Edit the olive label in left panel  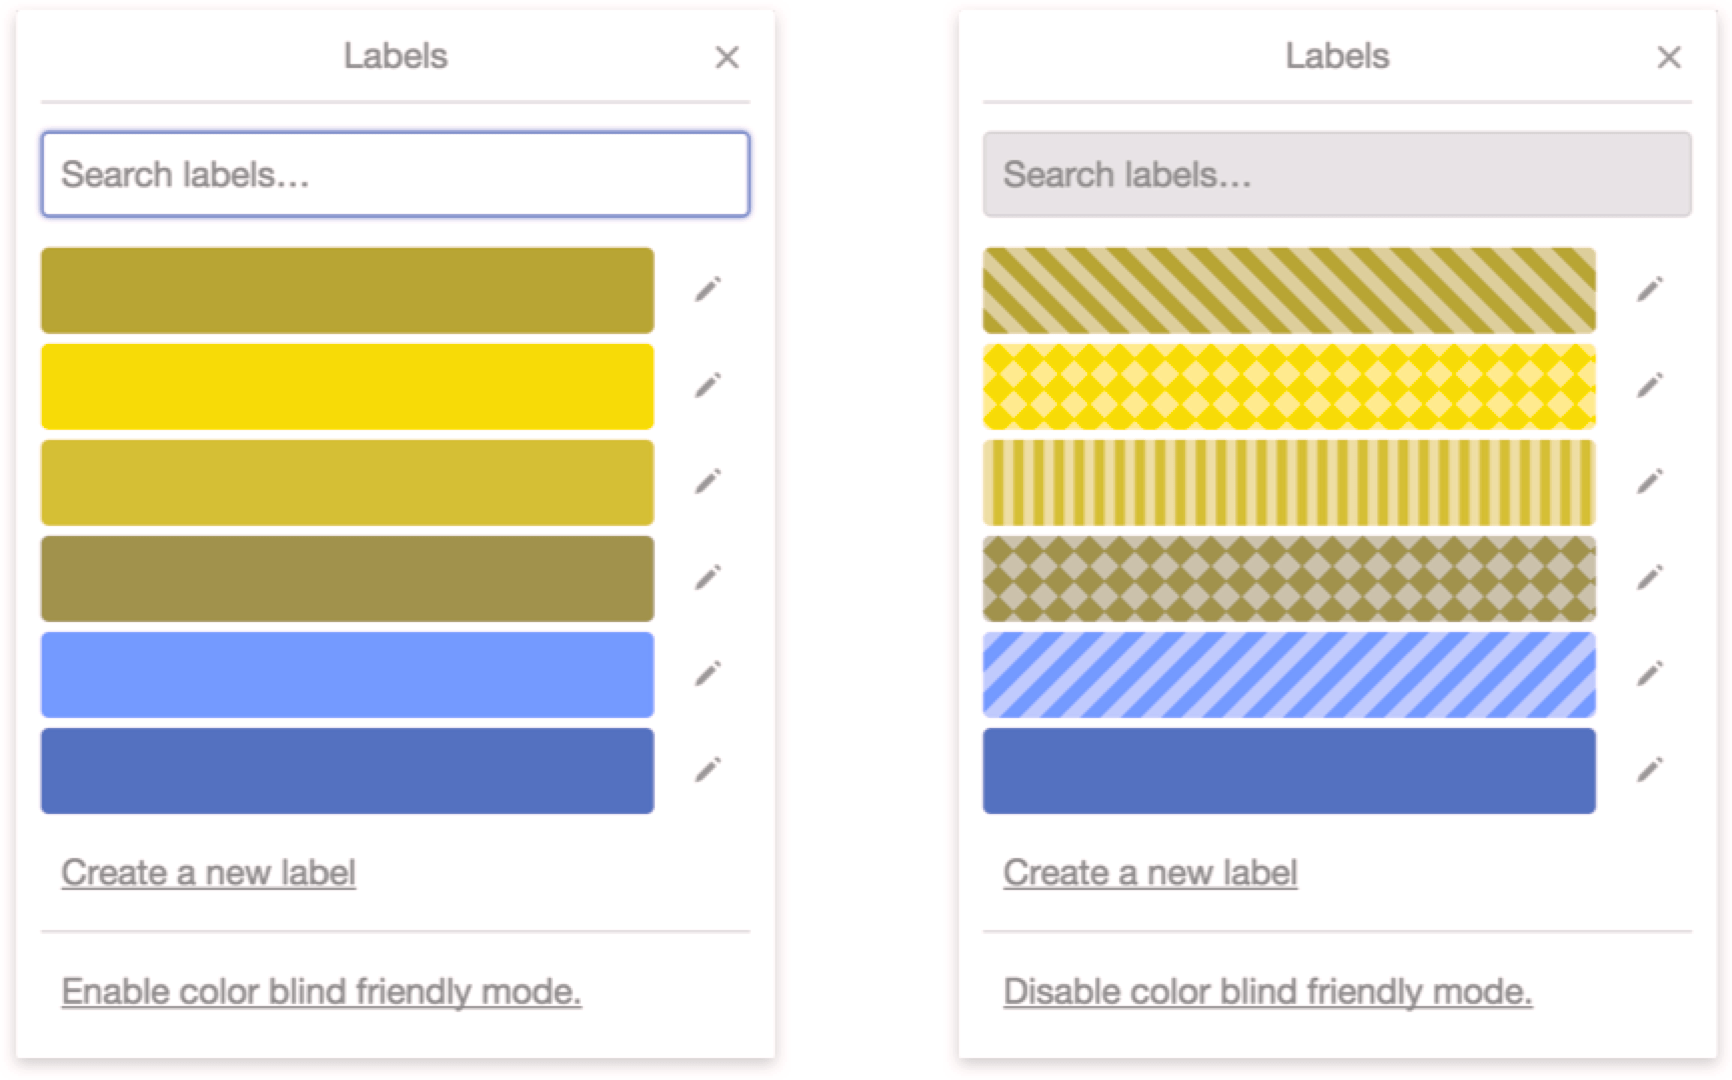pyautogui.click(x=708, y=290)
